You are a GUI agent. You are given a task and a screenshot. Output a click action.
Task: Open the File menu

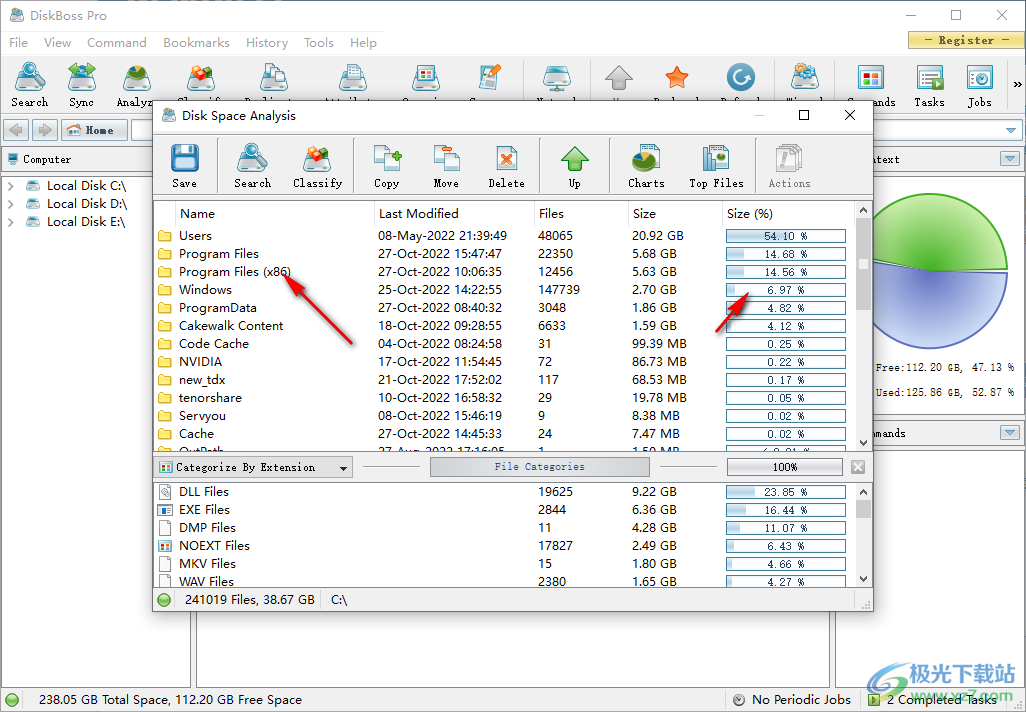[18, 43]
